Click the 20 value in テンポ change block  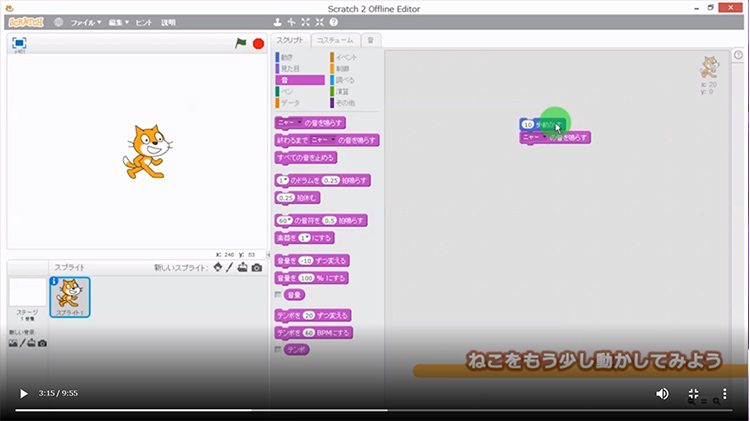point(309,315)
